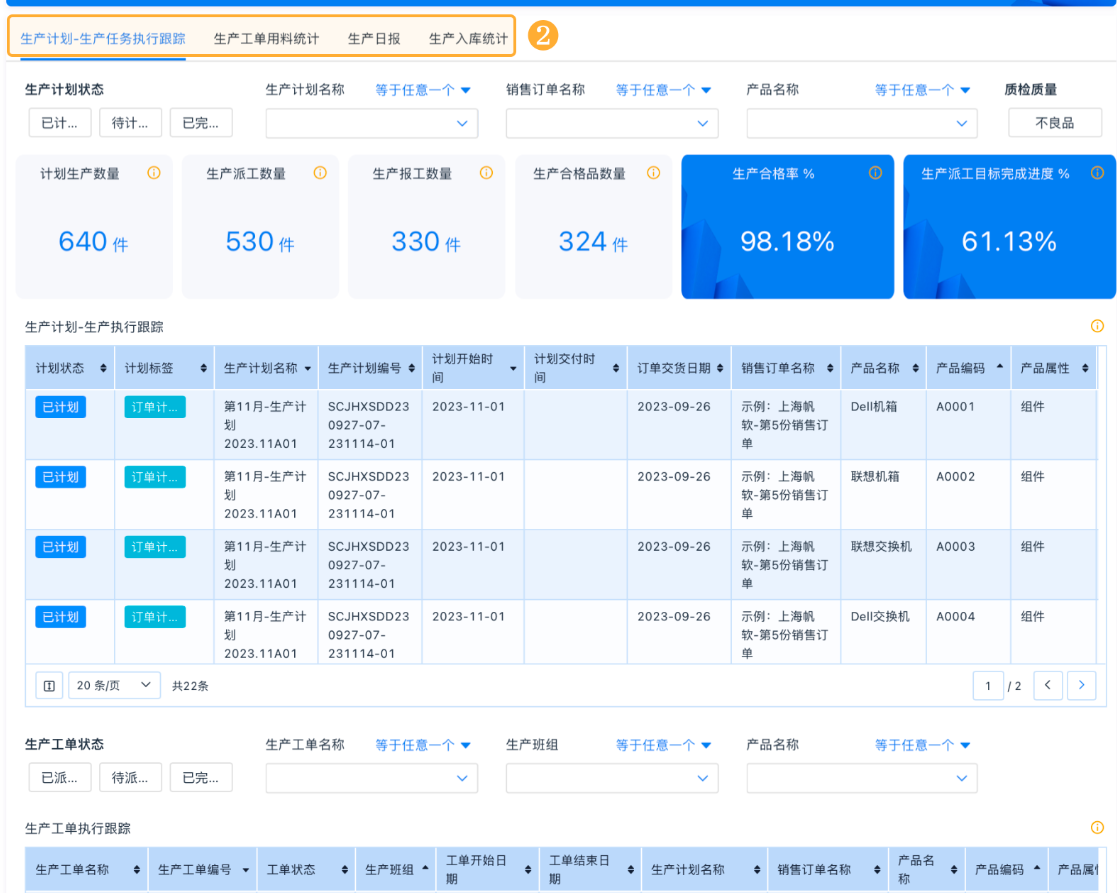Open 等于任意一个 operator for 销售订单名称
Screen dimensions: 1117x893
pyautogui.click(x=663, y=90)
